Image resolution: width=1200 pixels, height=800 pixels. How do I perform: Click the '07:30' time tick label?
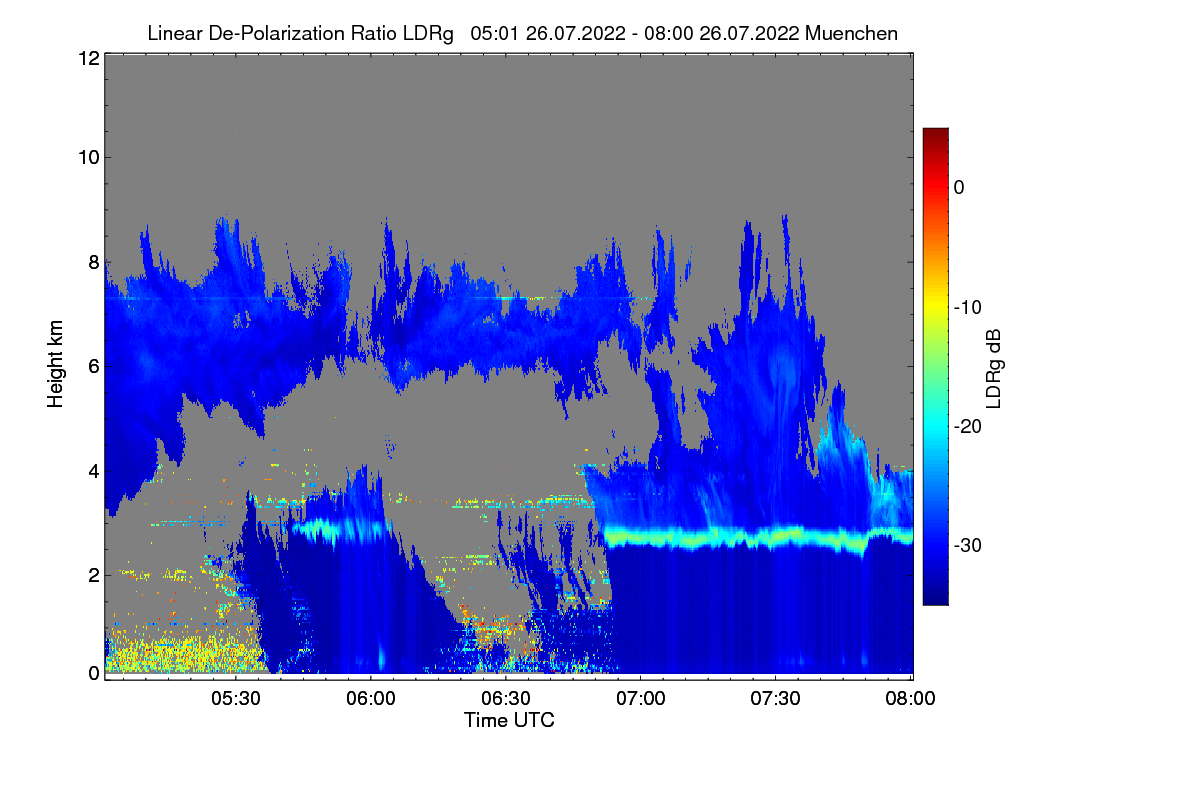(776, 699)
